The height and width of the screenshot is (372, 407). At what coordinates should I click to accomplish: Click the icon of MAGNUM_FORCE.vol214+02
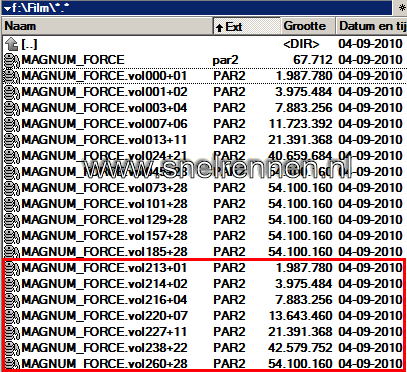coord(12,284)
